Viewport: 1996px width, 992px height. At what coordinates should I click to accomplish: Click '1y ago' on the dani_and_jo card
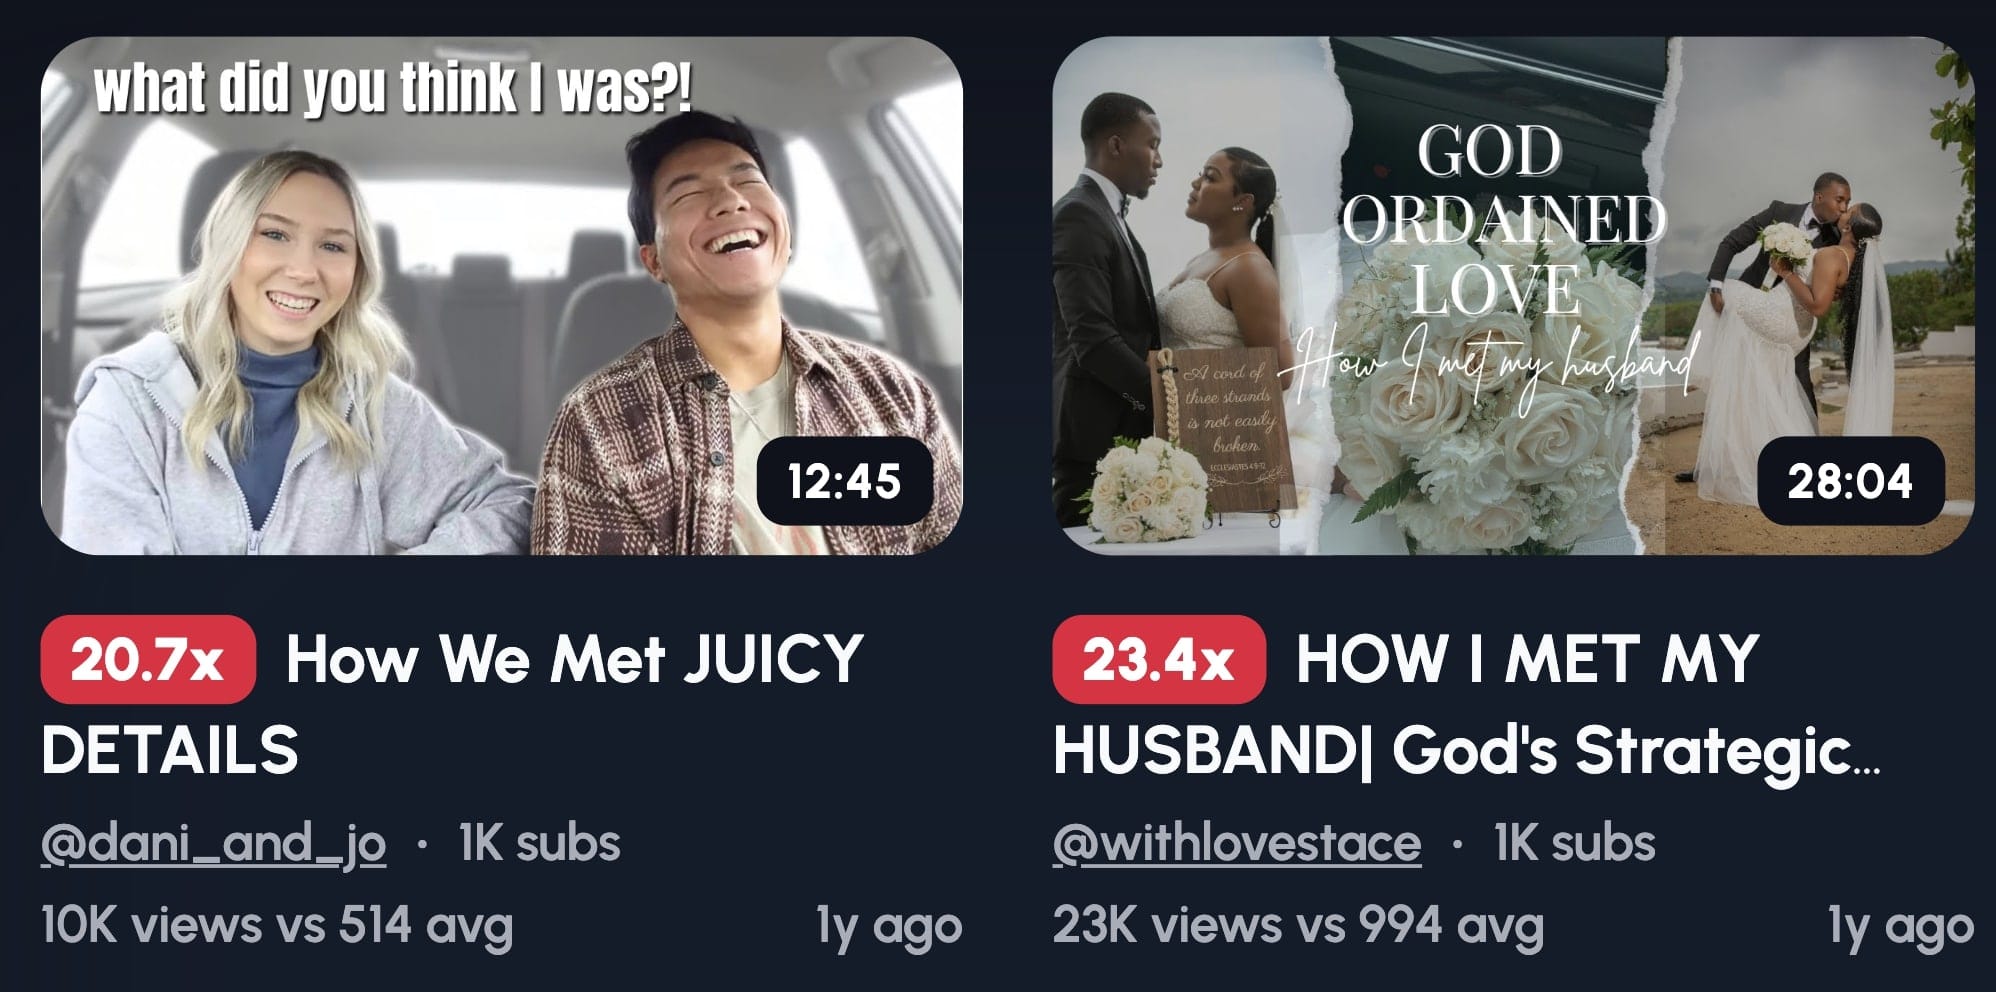(x=889, y=927)
